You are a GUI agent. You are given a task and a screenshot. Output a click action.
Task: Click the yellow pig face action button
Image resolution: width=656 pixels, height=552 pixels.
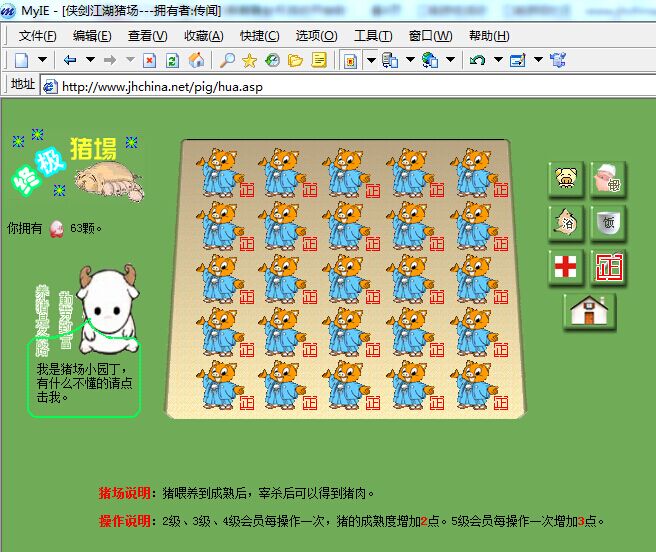566,179
